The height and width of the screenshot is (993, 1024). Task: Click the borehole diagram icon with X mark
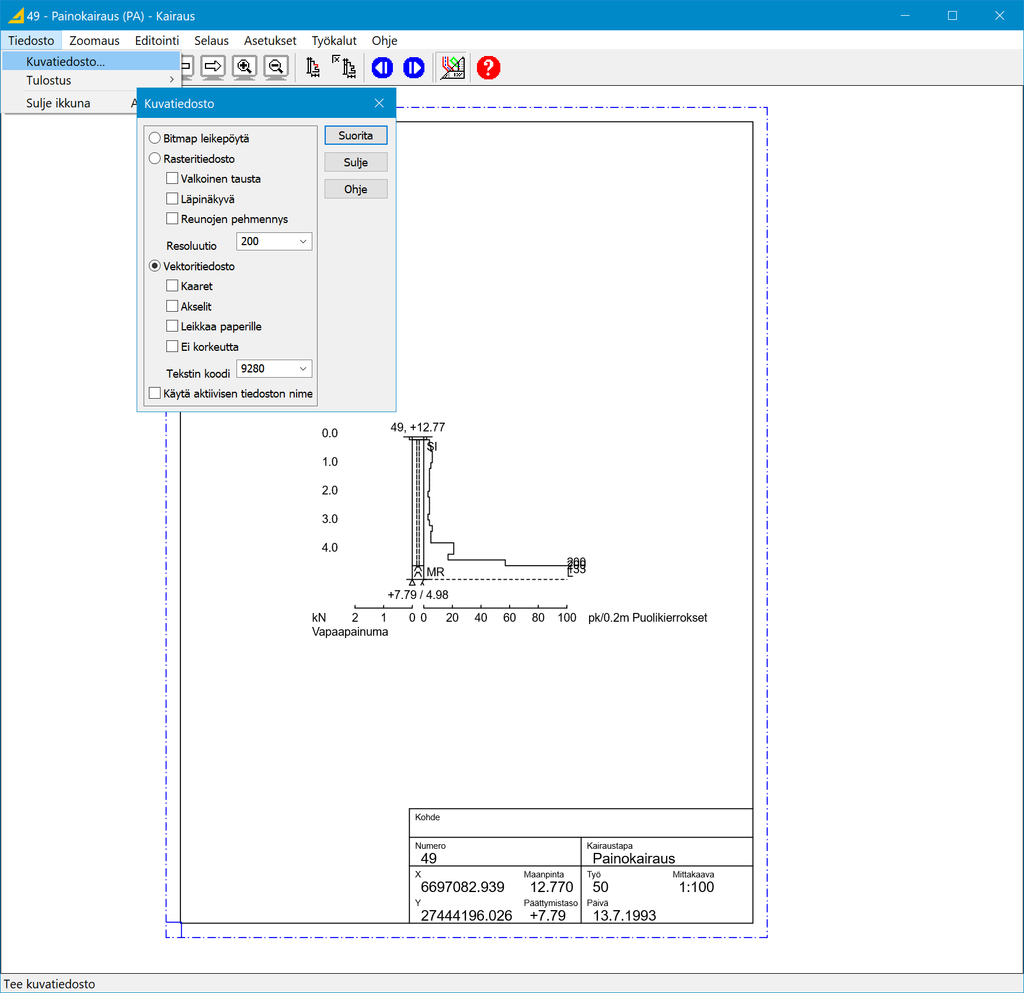coord(345,67)
